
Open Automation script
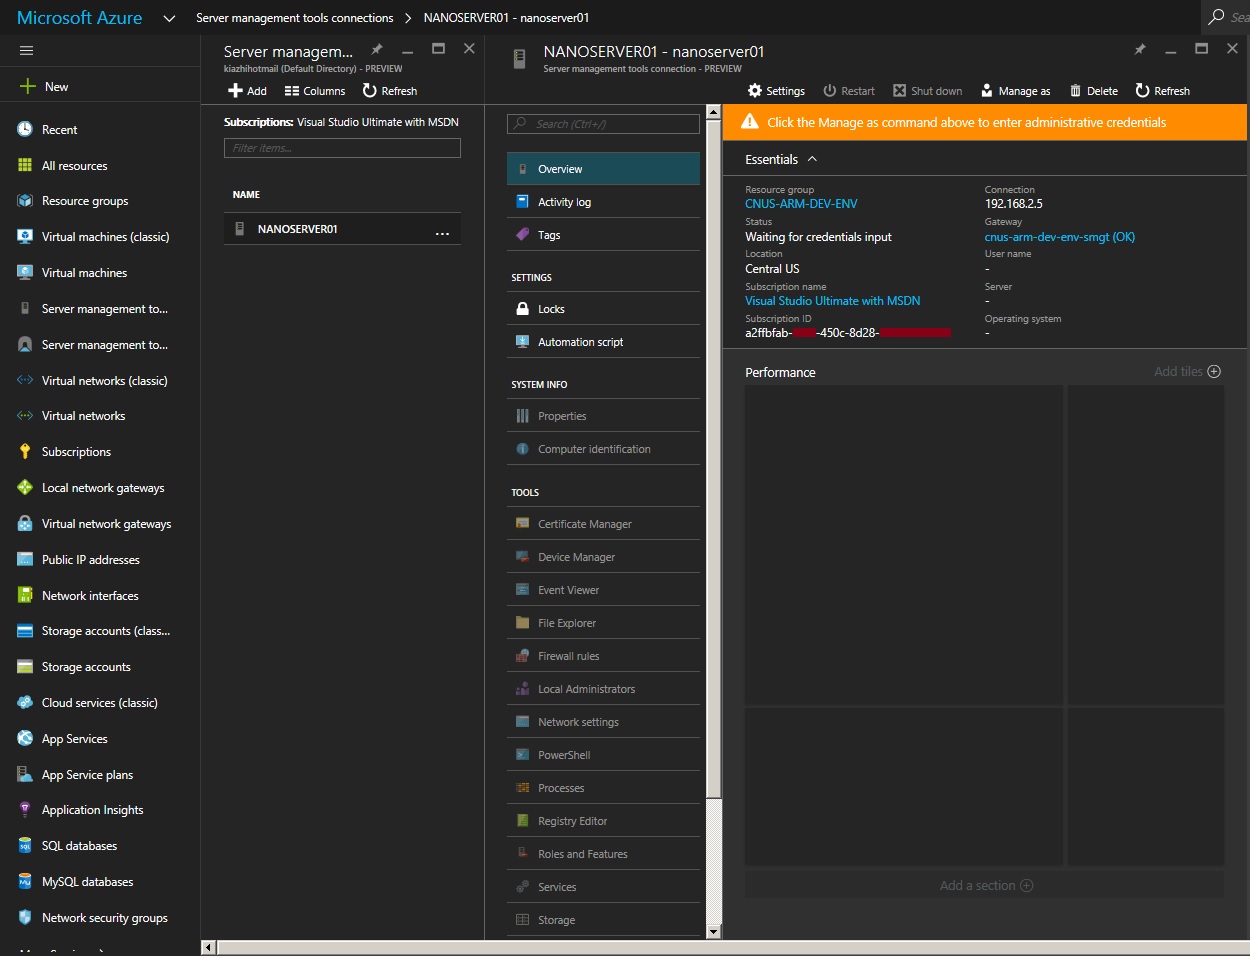[603, 342]
